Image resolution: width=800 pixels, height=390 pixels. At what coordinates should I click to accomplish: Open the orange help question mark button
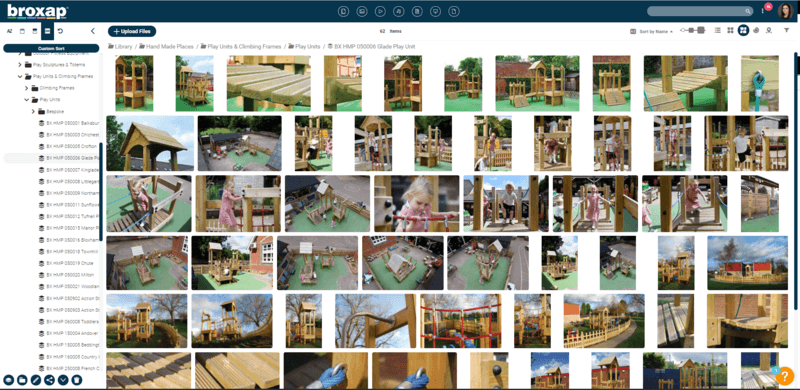784,376
